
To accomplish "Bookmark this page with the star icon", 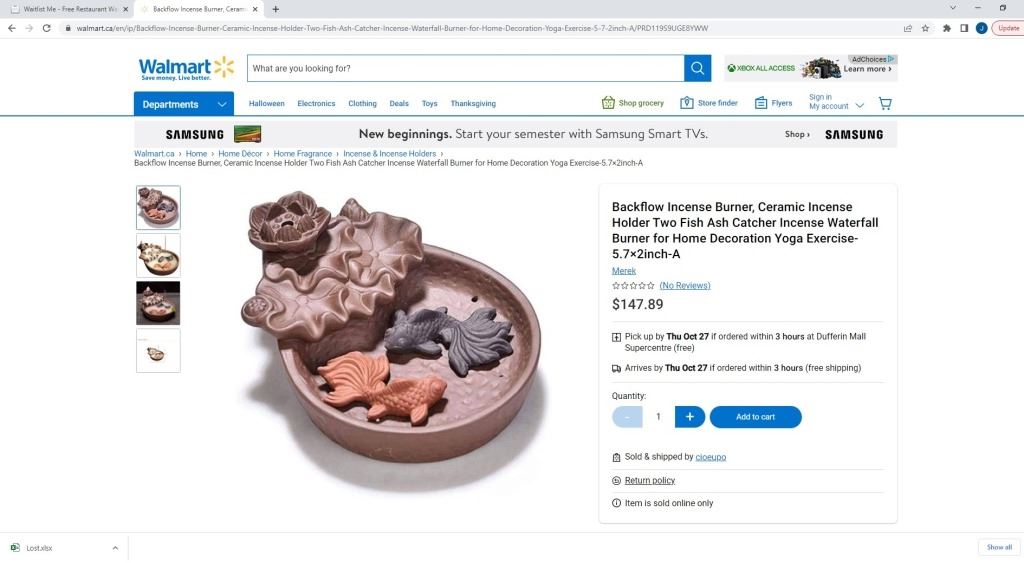I will [926, 28].
